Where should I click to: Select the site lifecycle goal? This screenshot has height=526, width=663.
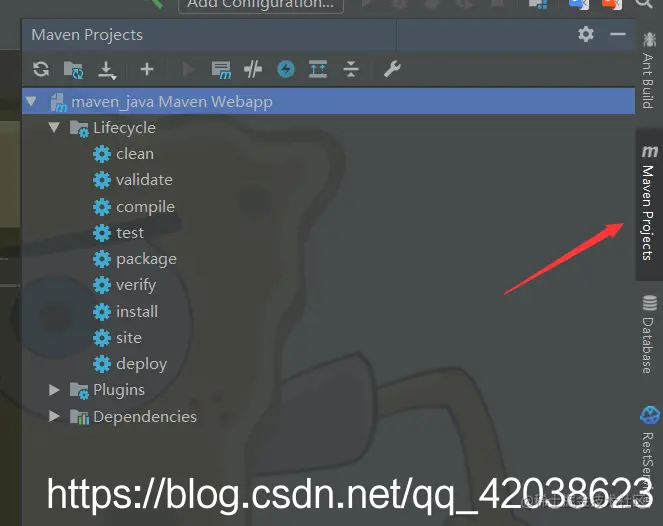click(x=129, y=338)
